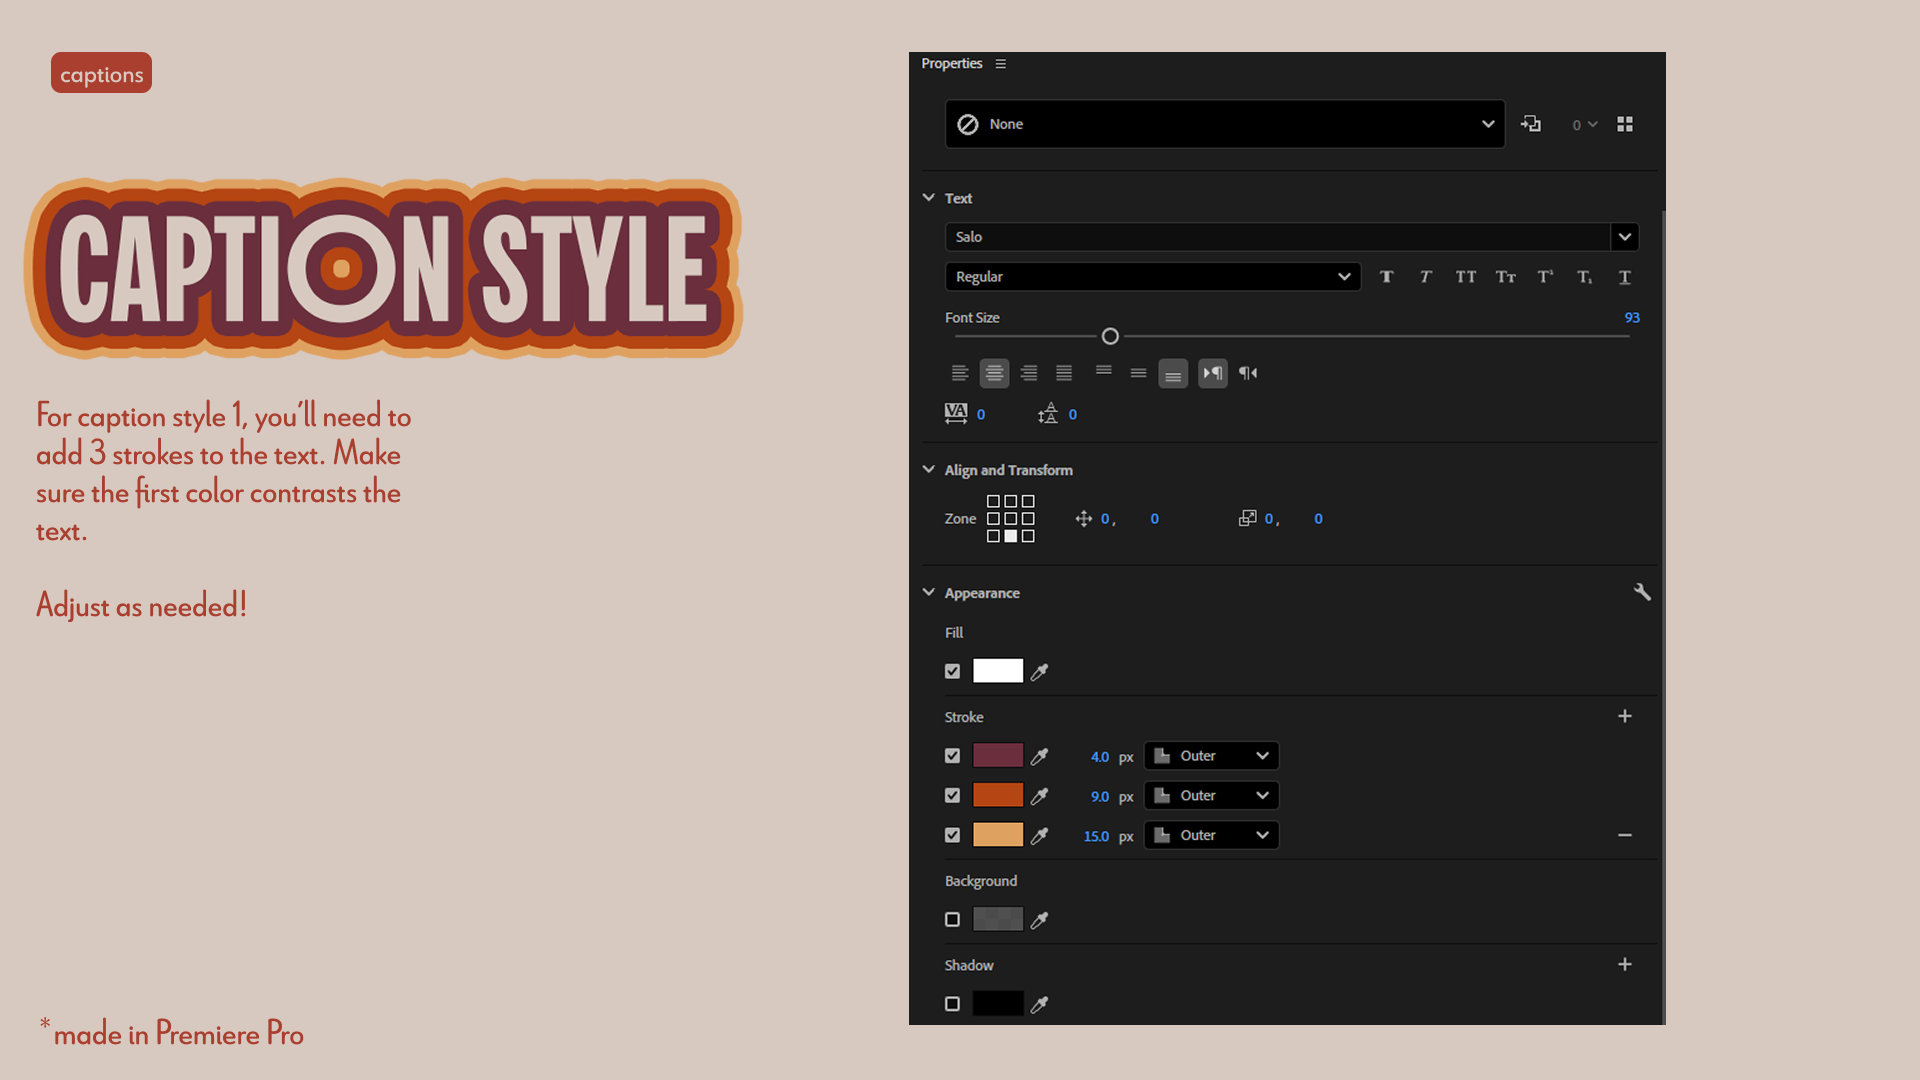Add a new stroke with plus button

(x=1625, y=716)
